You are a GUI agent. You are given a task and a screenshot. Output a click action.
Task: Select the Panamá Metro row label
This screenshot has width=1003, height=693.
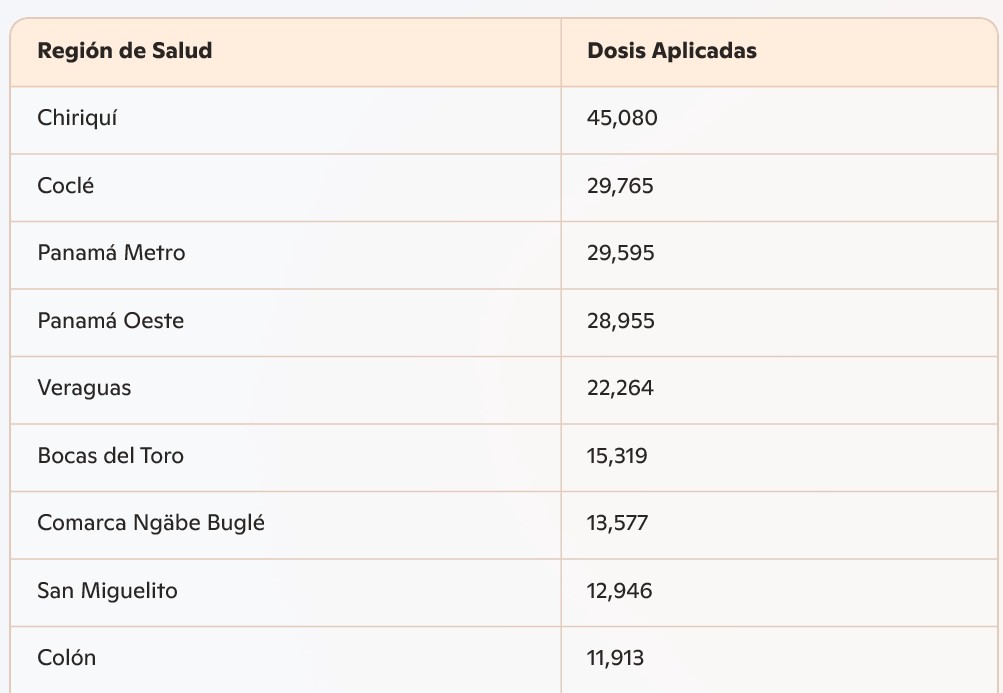[x=111, y=253]
